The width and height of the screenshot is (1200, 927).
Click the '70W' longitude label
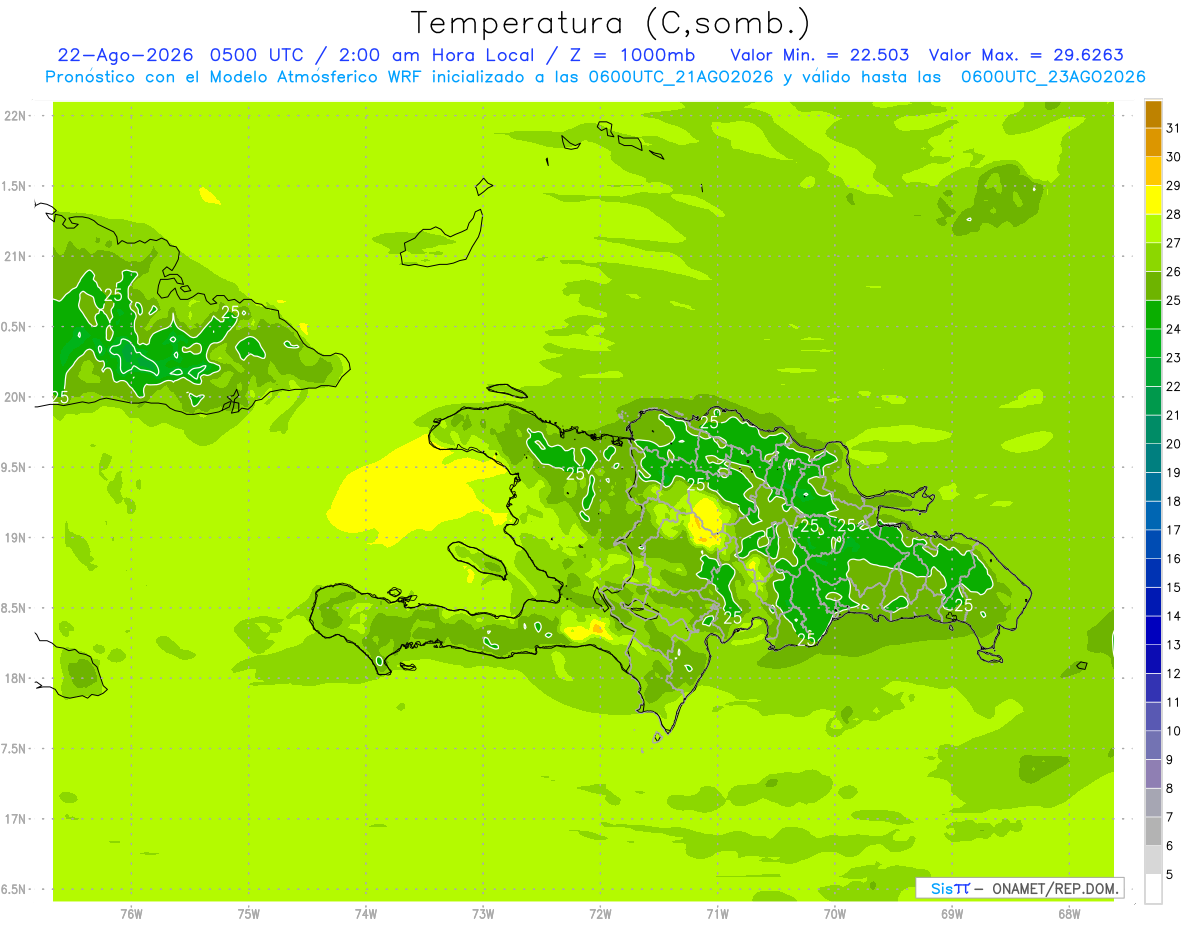point(835,914)
